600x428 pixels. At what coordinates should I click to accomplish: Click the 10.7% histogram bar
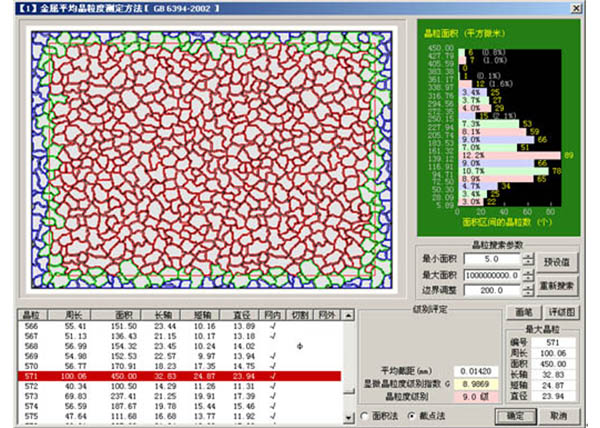click(504, 171)
